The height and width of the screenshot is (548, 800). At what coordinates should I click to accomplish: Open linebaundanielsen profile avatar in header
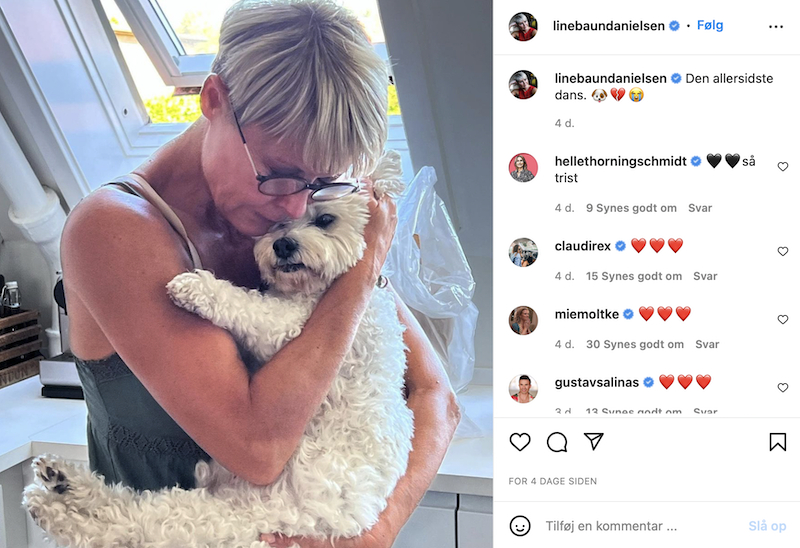pos(523,27)
